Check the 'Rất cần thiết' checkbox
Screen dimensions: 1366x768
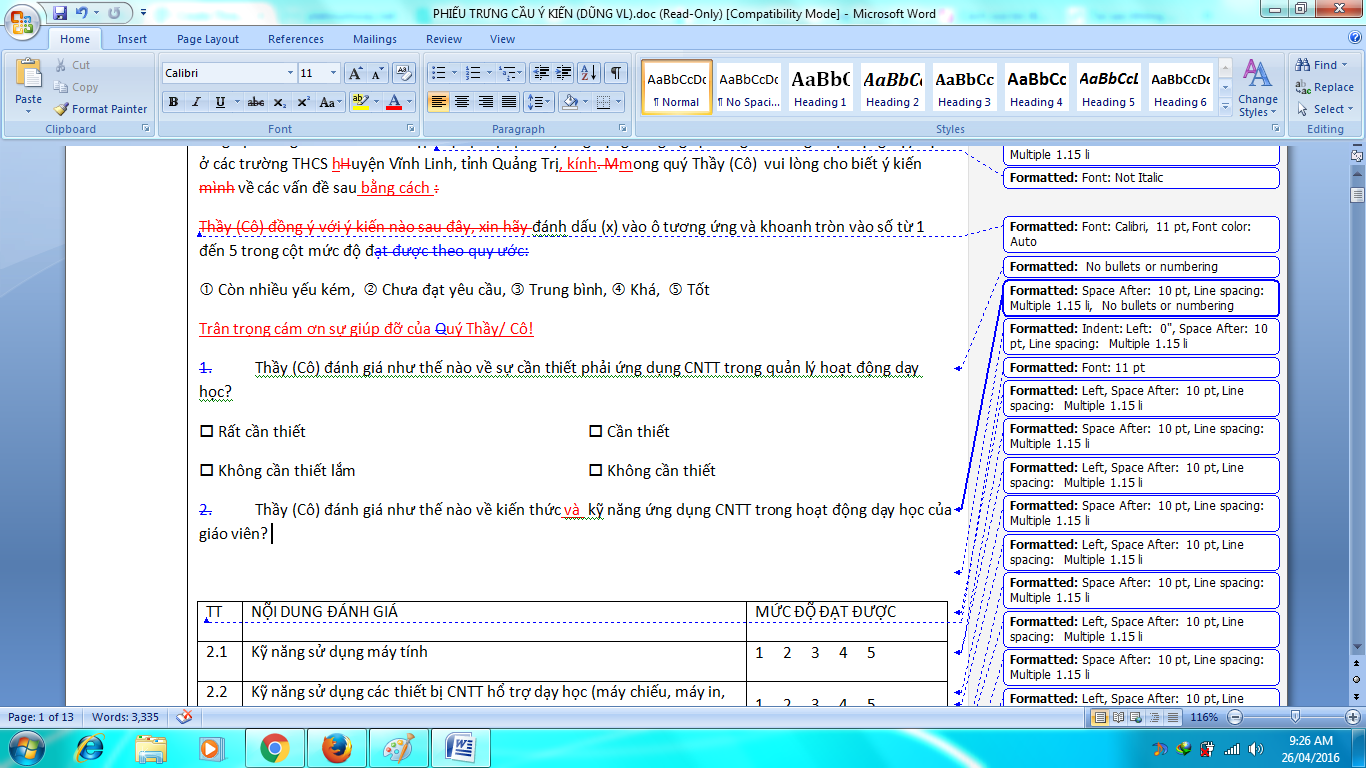[x=207, y=432]
